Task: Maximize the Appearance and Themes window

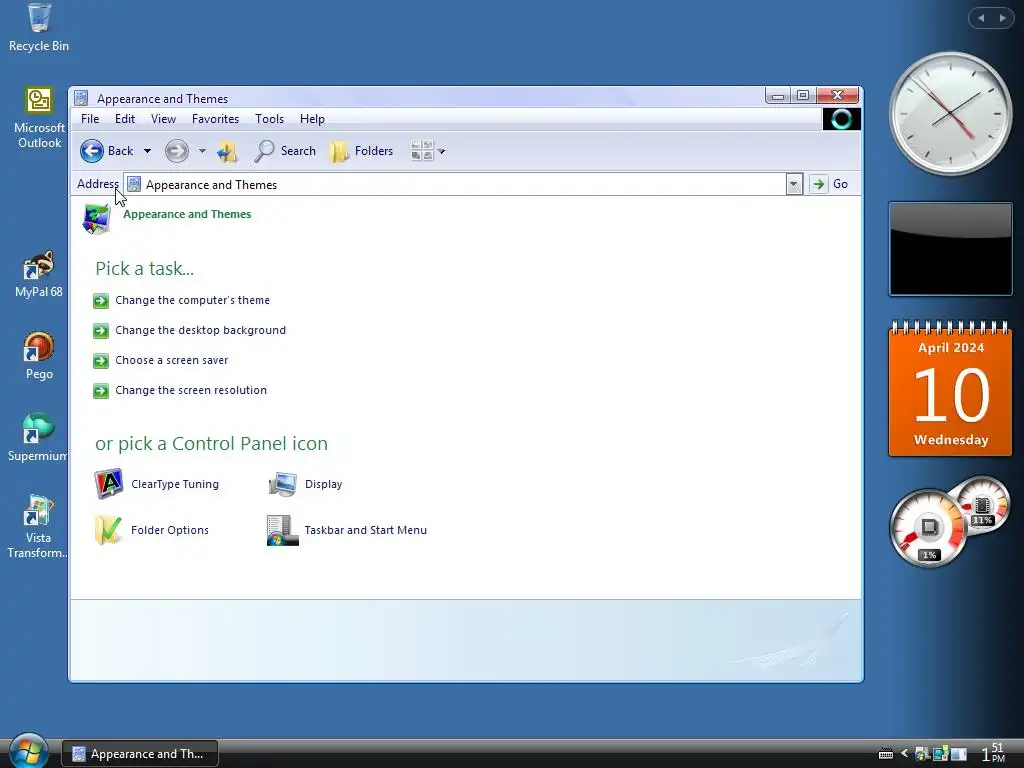Action: 803,95
